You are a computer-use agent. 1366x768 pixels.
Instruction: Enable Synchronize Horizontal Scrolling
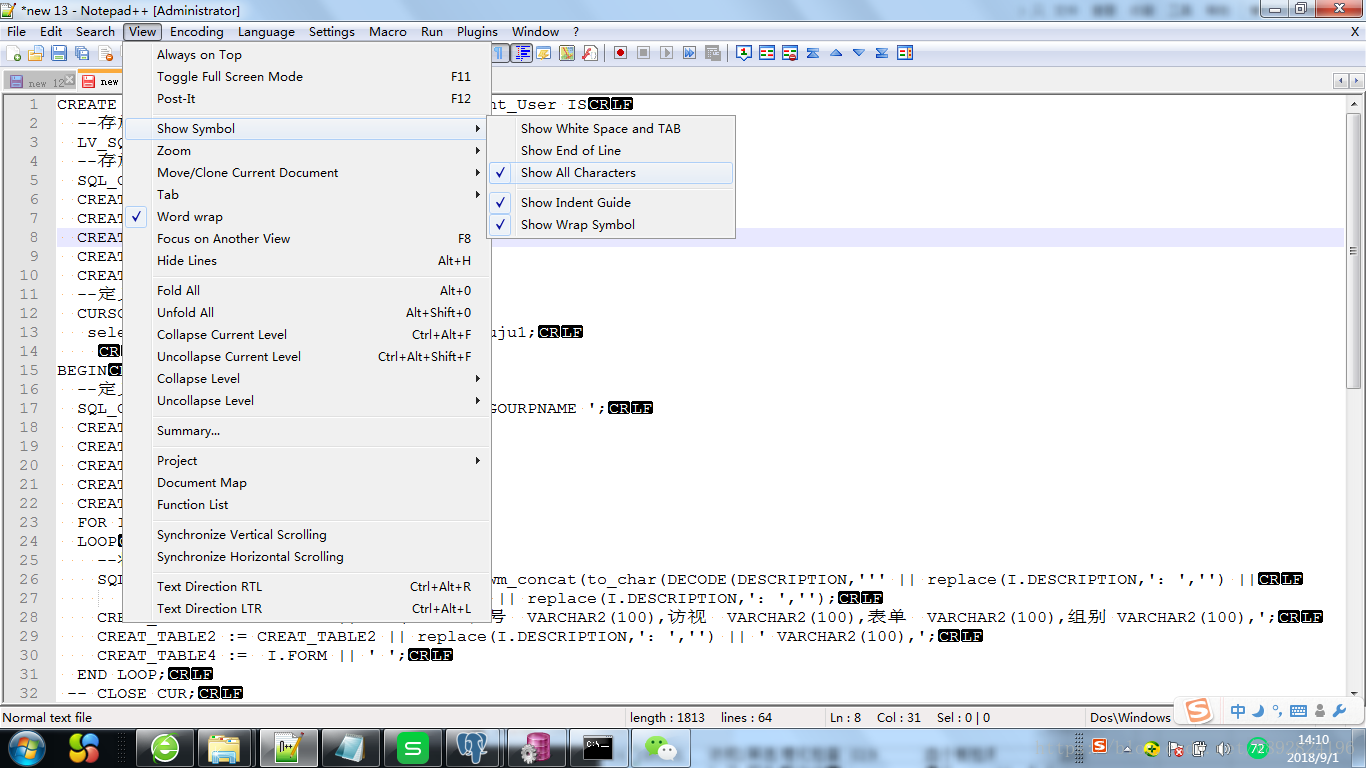[308, 556]
